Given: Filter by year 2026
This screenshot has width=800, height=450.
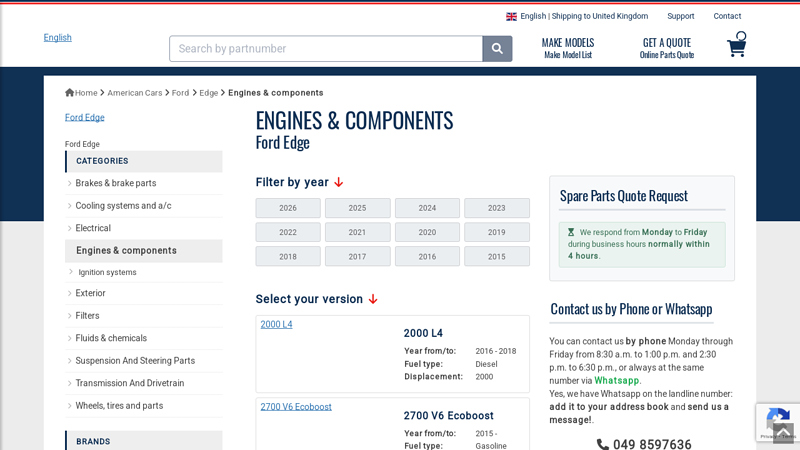Looking at the screenshot, I should (288, 208).
